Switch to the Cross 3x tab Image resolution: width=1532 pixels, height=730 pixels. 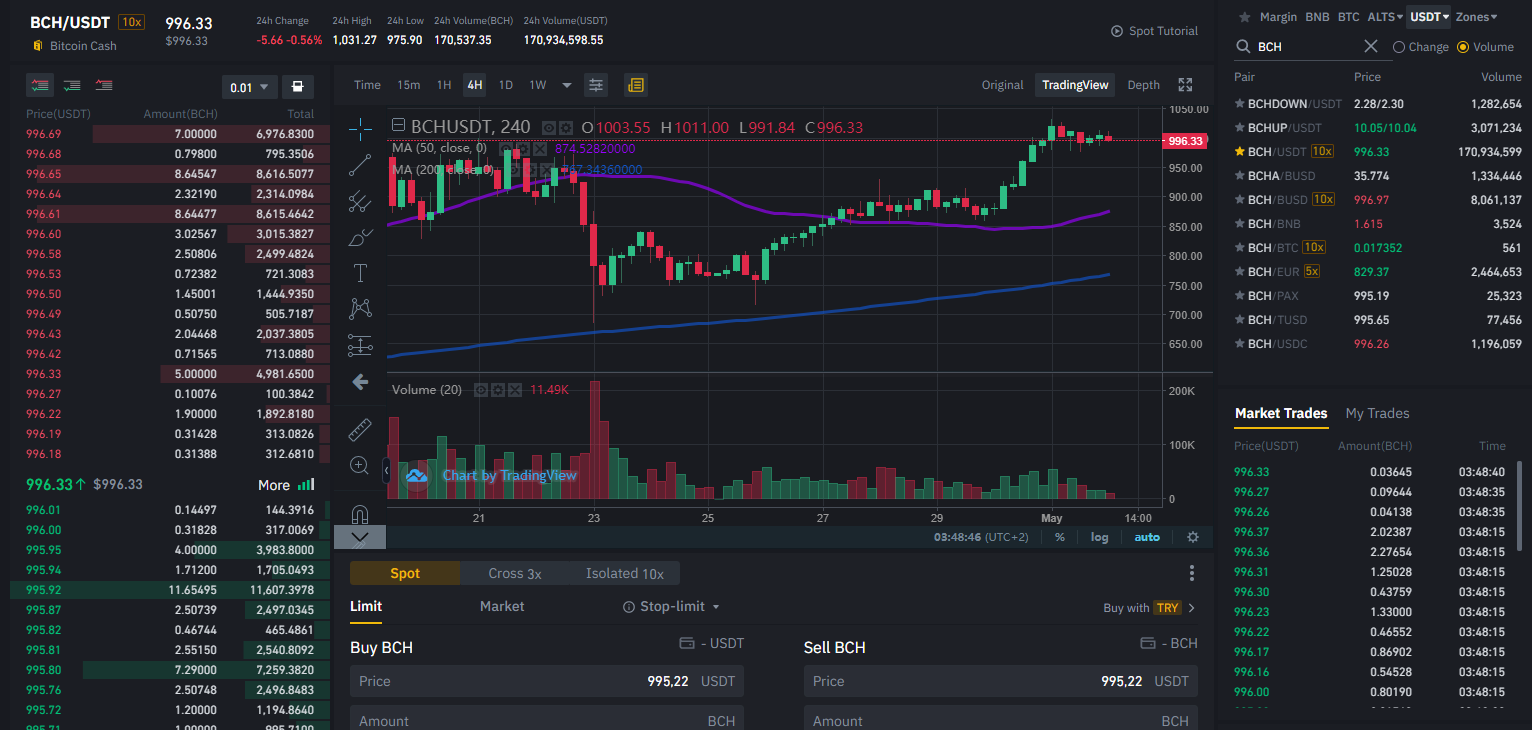pos(515,573)
